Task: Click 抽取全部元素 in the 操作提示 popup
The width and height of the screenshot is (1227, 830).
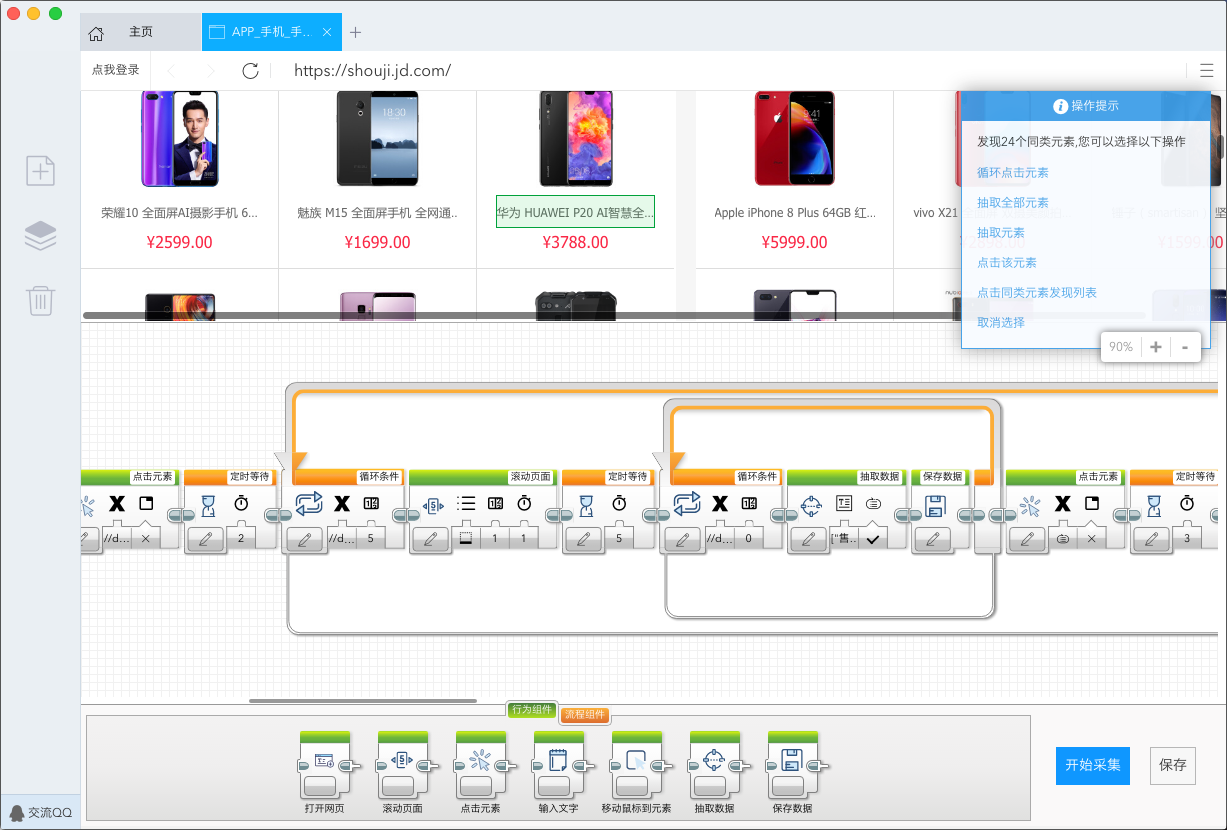Action: pos(1013,203)
